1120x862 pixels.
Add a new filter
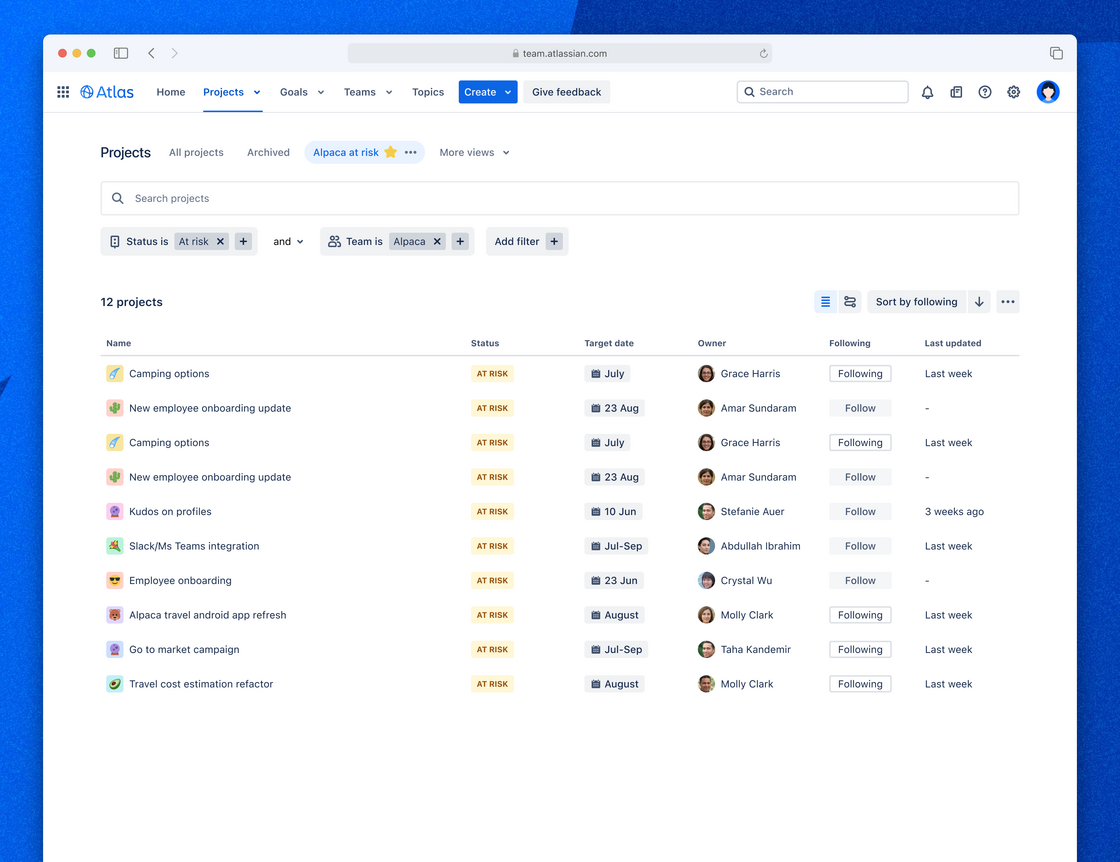click(x=526, y=241)
